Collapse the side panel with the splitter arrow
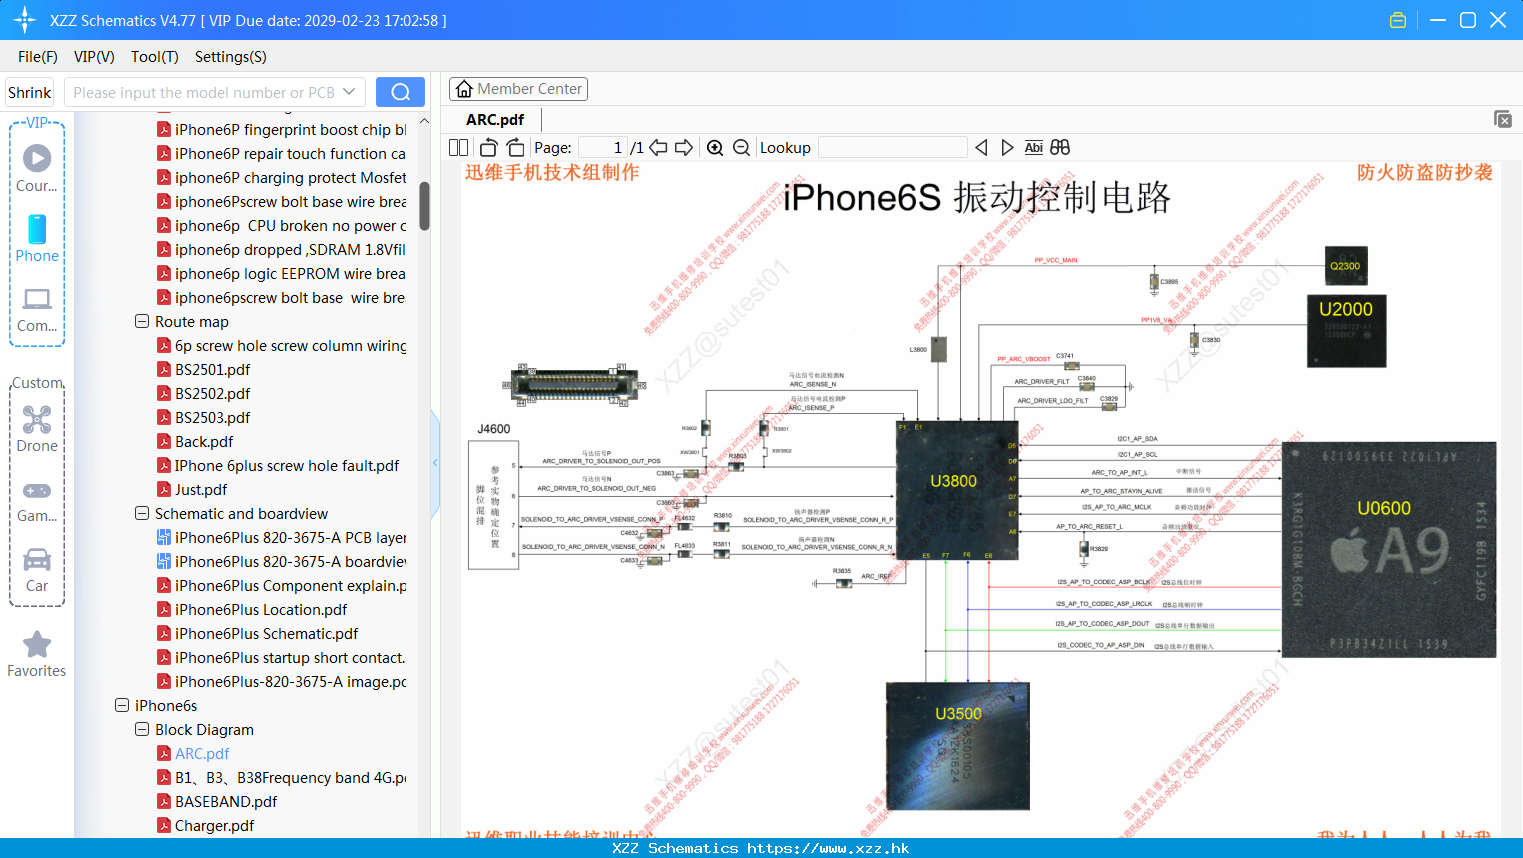 (435, 463)
